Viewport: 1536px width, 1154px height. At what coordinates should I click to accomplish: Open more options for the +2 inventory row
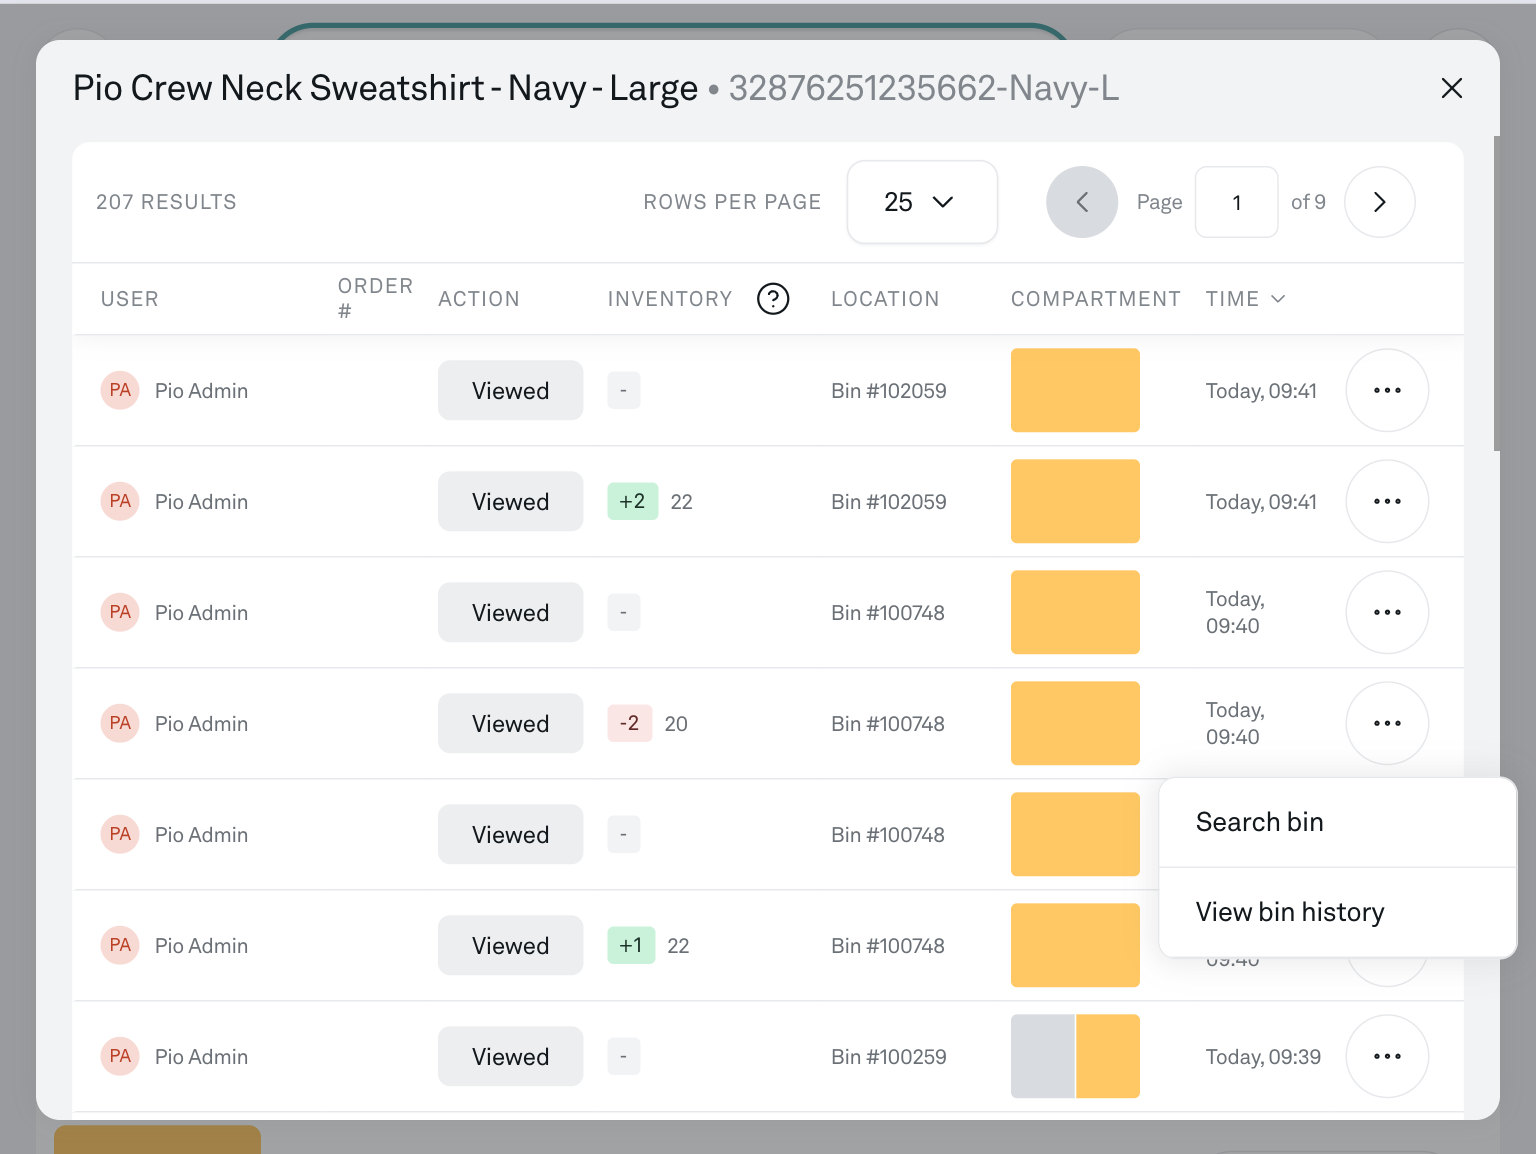(1386, 501)
